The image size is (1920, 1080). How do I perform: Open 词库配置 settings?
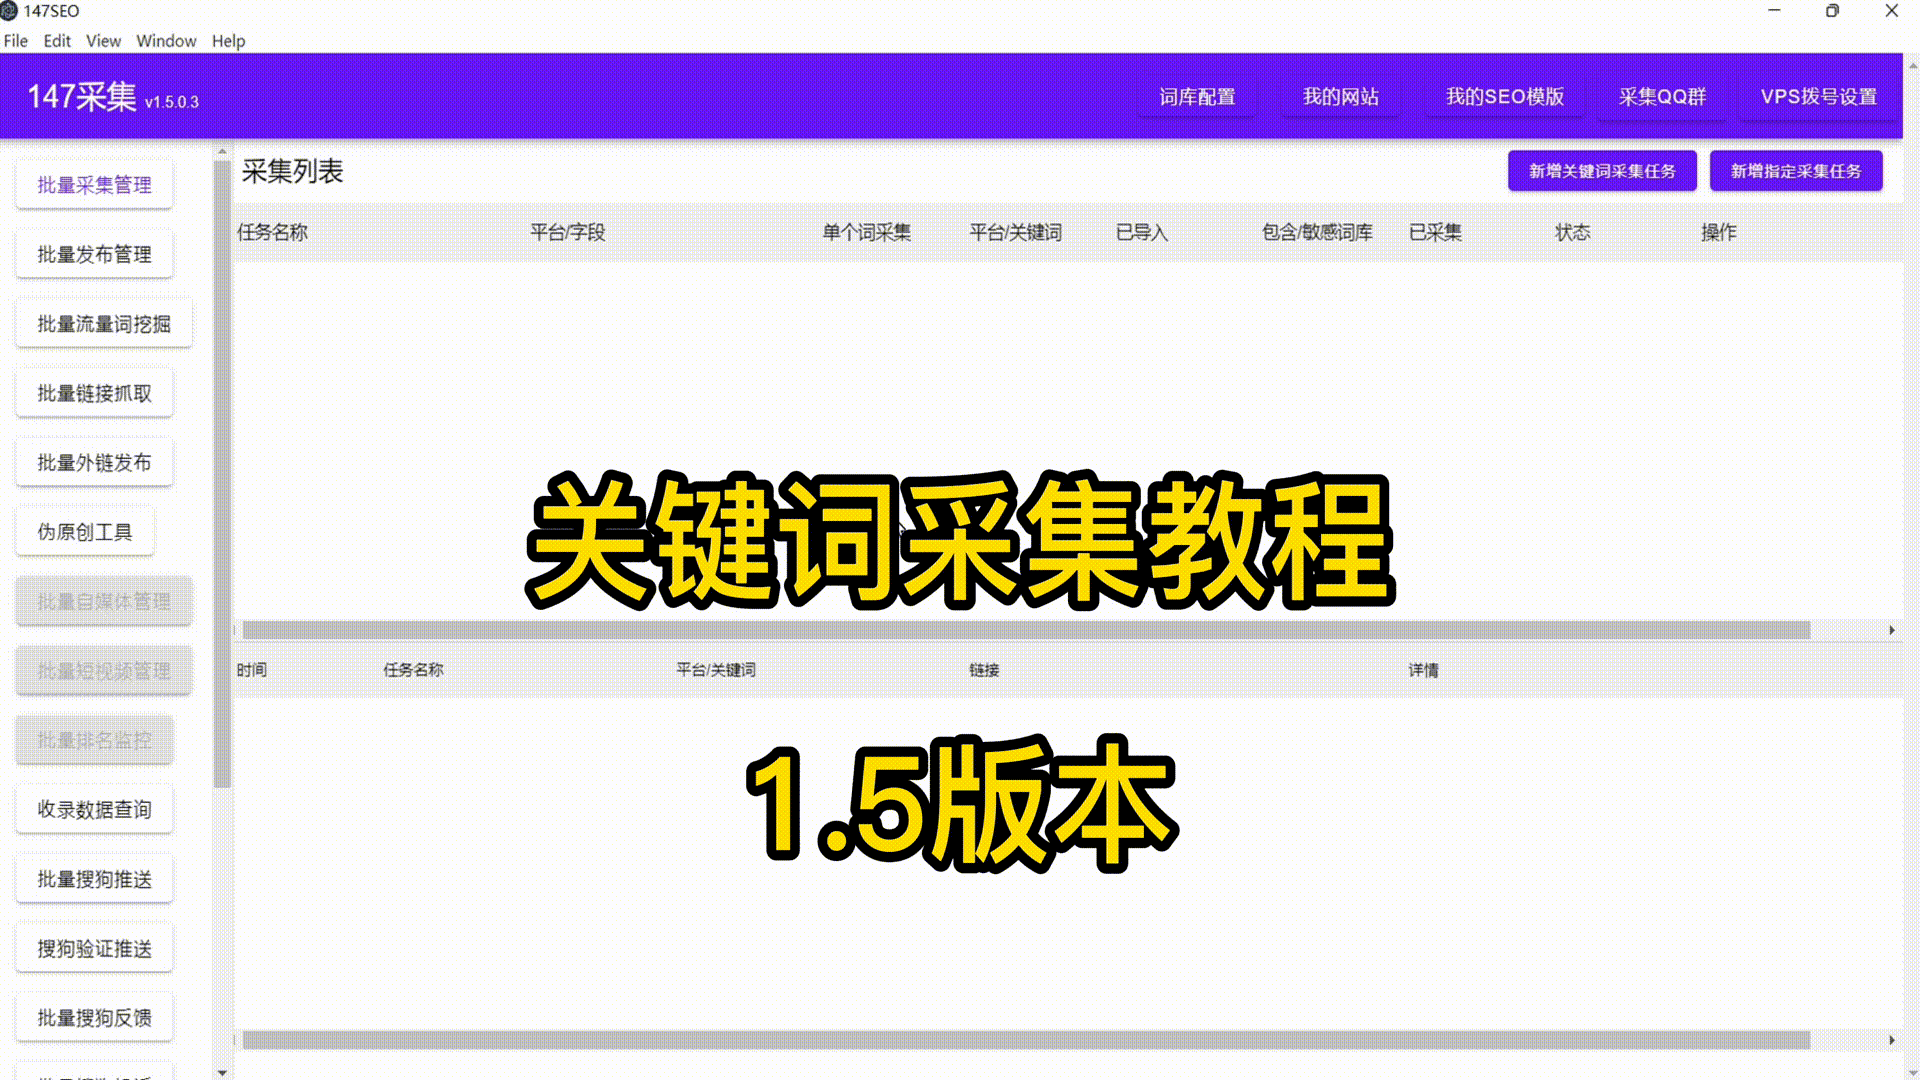[1197, 97]
